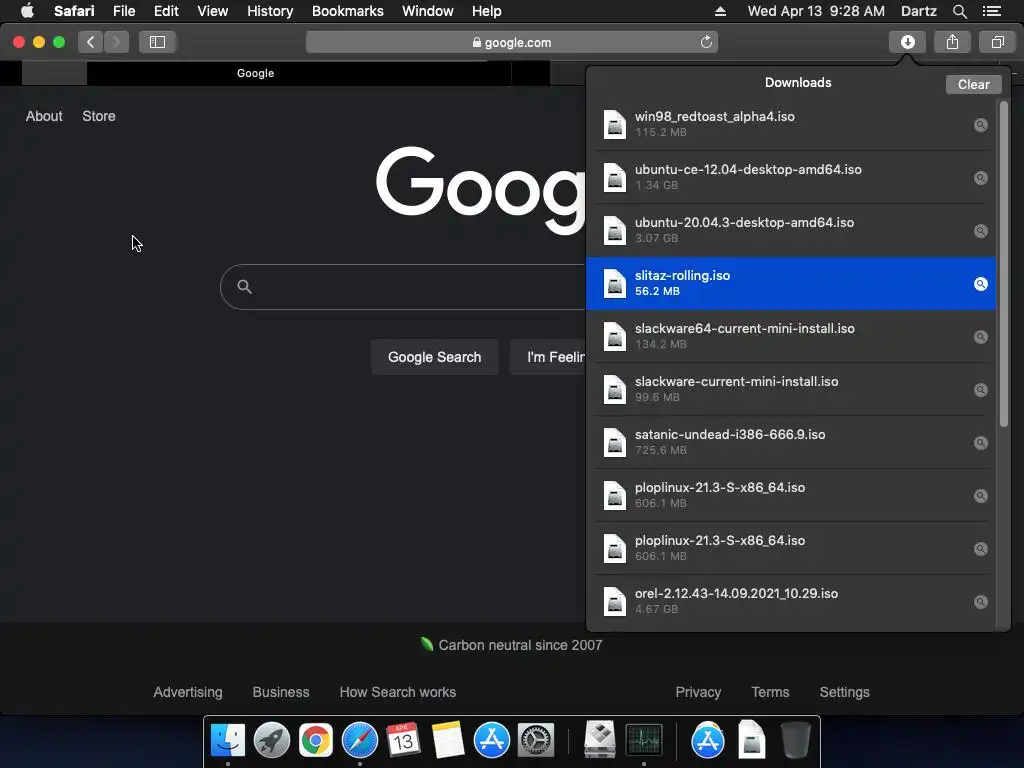Toggle the Safari sidebar icon
1024x768 pixels.
coord(157,42)
